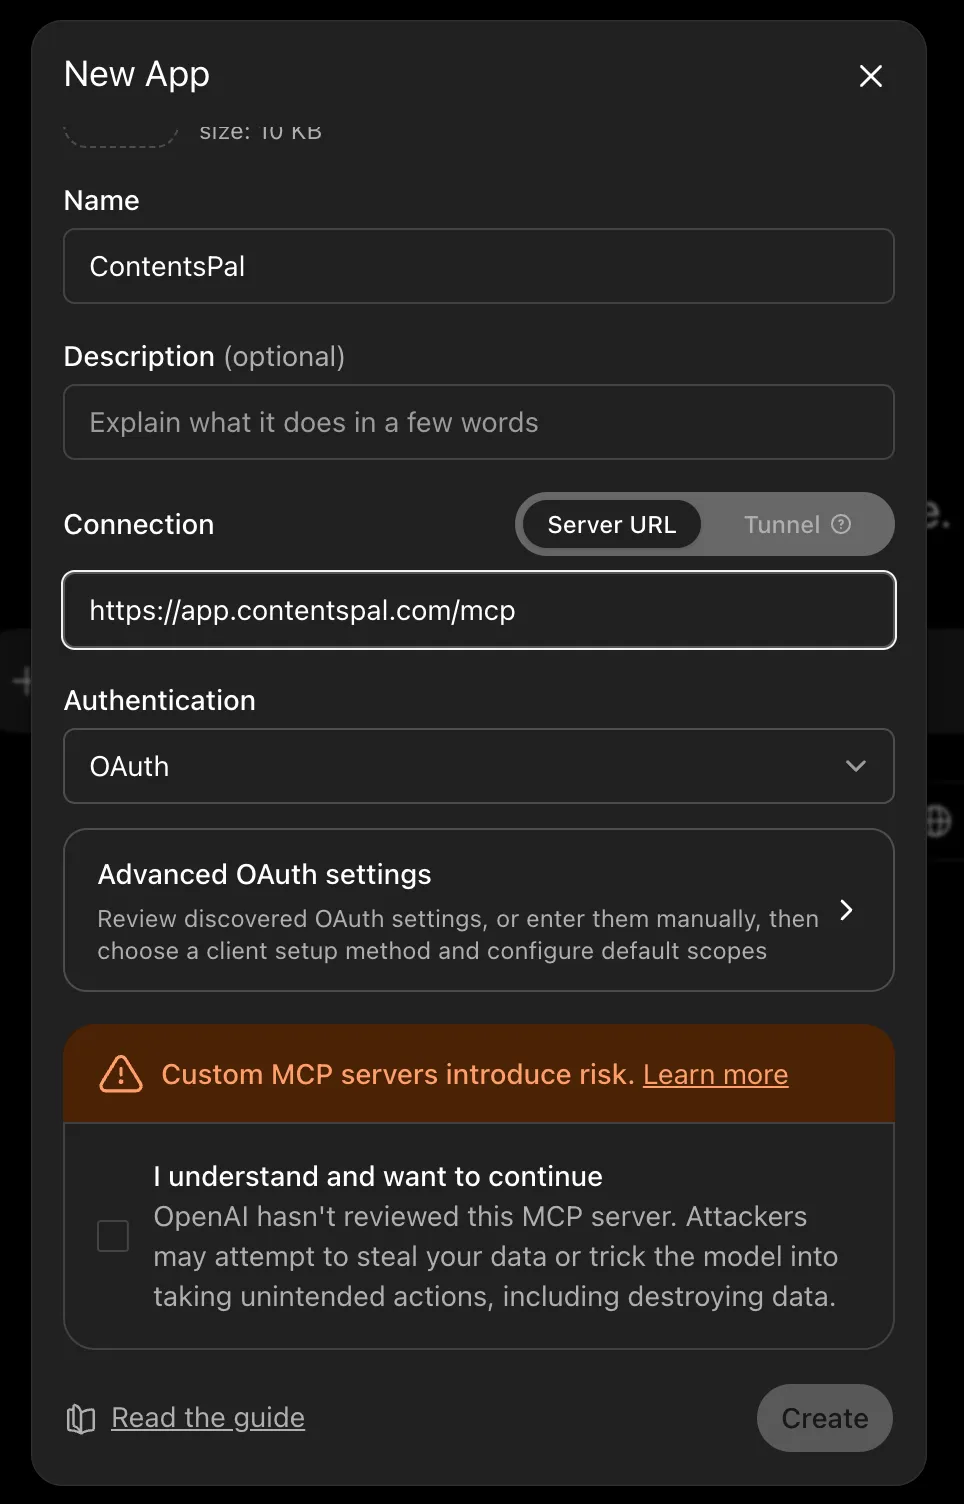
Task: Click the guide book icon
Action: click(x=80, y=1418)
